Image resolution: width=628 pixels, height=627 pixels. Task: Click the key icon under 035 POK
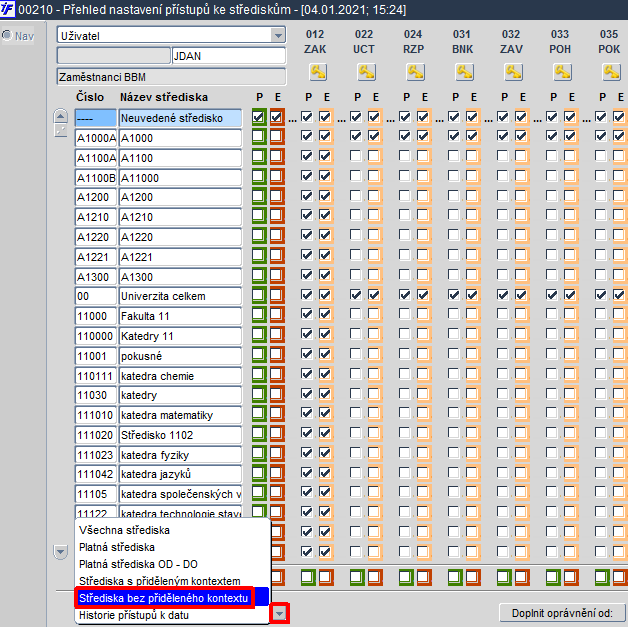coord(611,72)
